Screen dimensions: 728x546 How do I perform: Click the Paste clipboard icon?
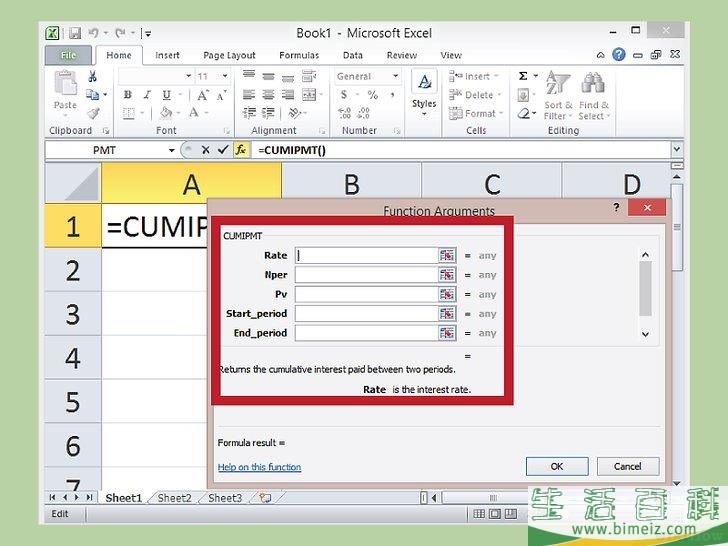click(x=65, y=84)
